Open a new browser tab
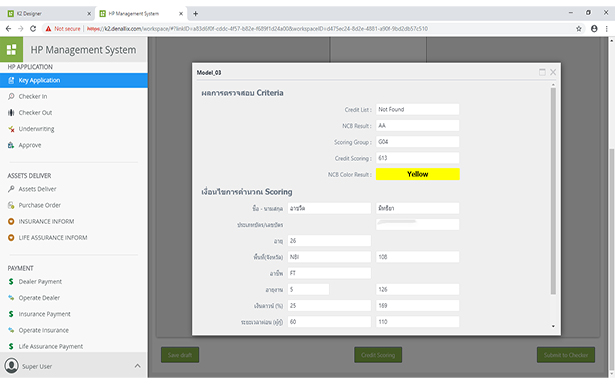 click(x=195, y=14)
